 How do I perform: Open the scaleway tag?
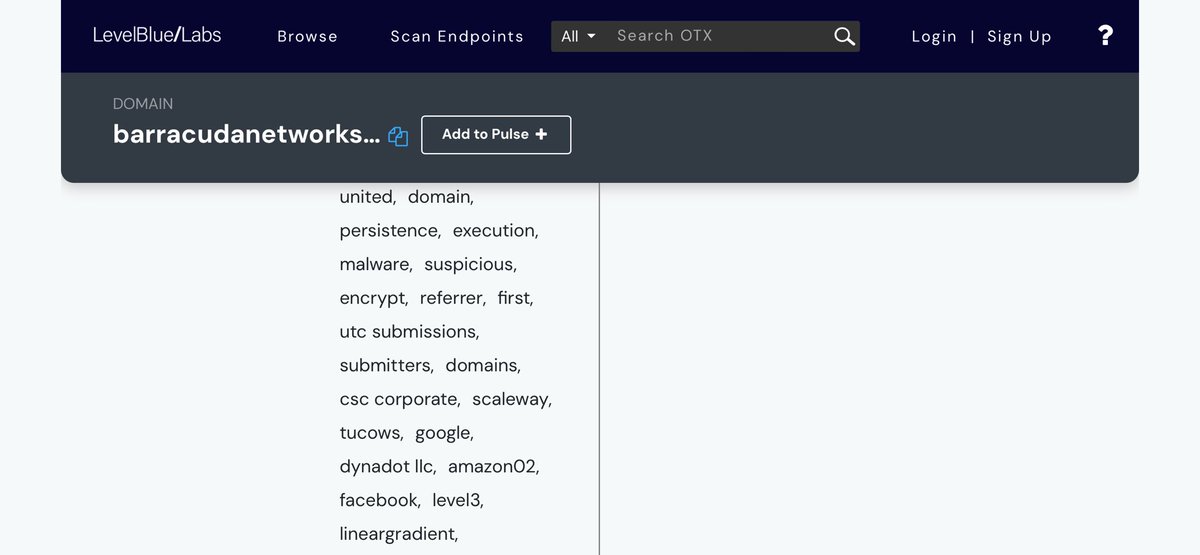(511, 399)
